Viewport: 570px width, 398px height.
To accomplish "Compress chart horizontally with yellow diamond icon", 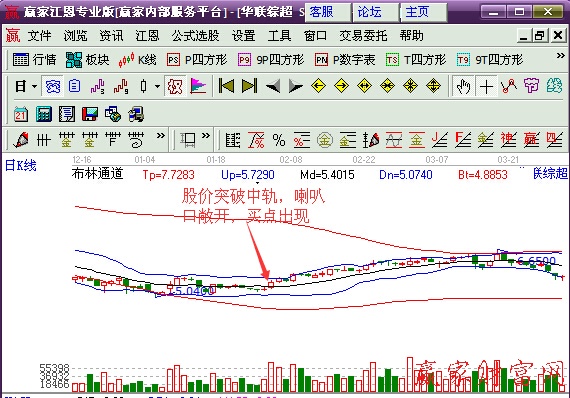I will (388, 86).
